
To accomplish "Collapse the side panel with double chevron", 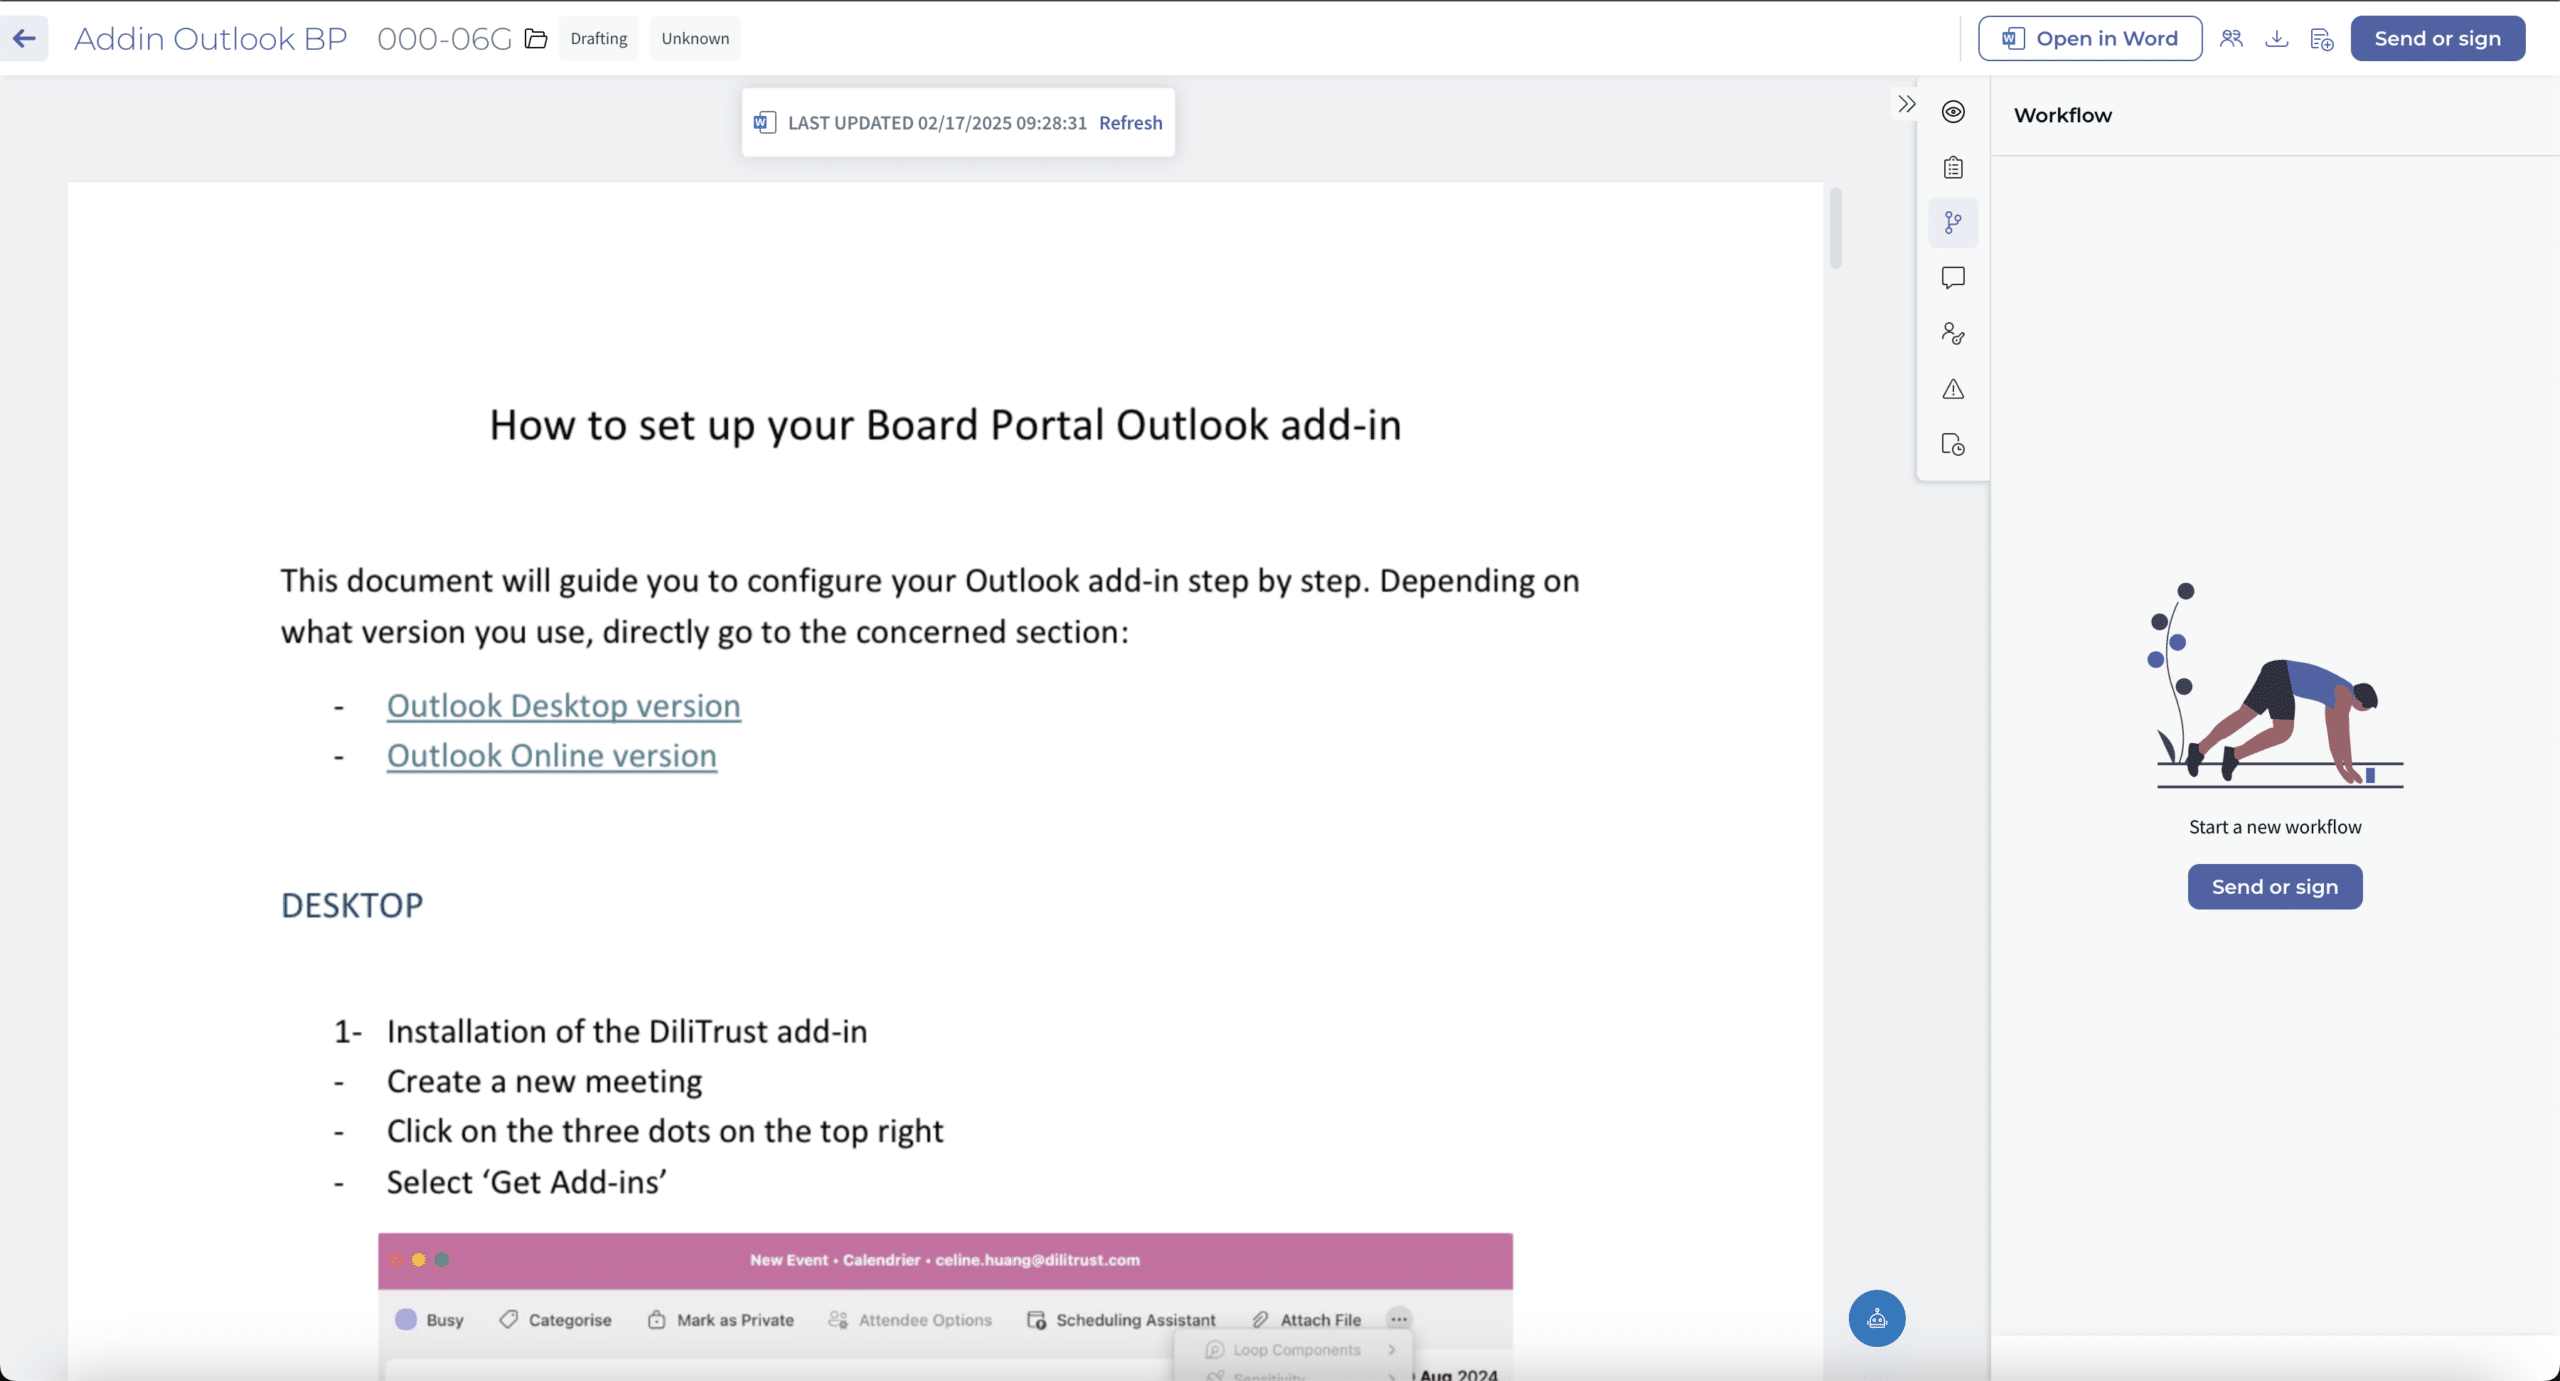I will click(1907, 104).
